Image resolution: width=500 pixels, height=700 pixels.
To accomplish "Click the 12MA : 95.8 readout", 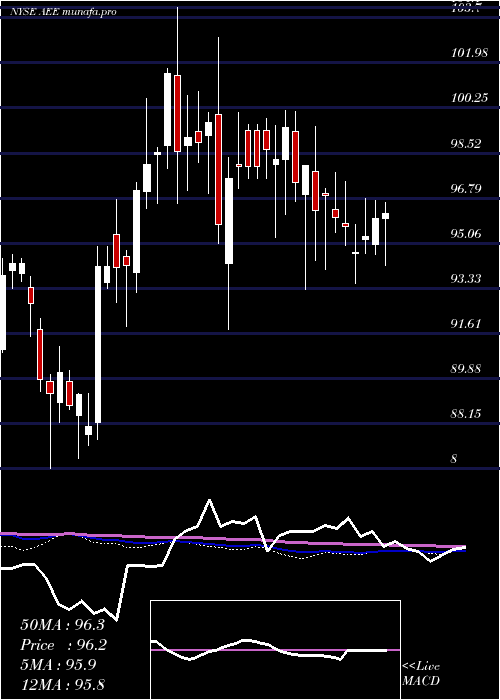I will tap(62, 684).
